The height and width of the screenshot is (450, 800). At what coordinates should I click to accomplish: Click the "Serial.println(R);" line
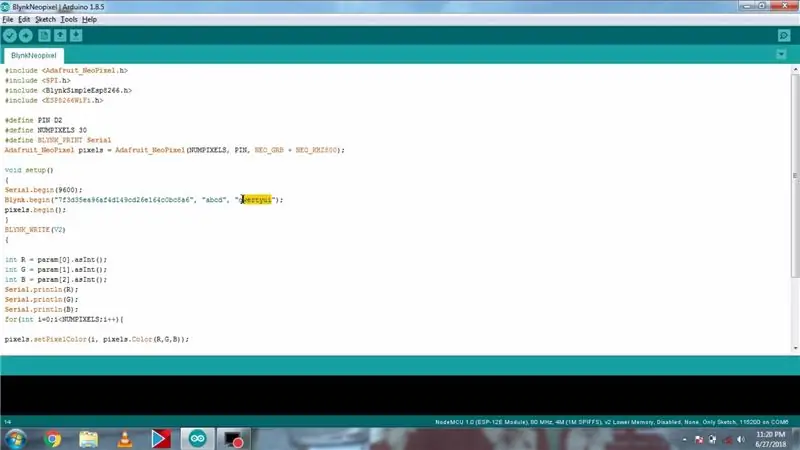[x=41, y=289]
